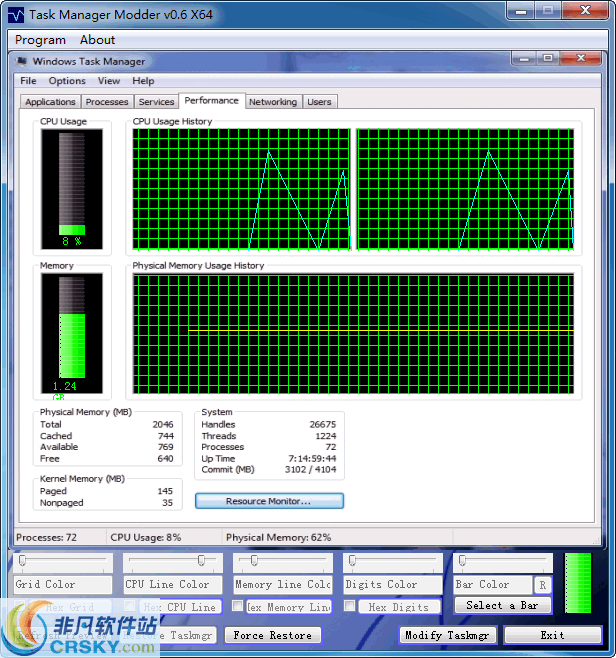Open the File menu in Task Manager
The height and width of the screenshot is (658, 616).
click(x=28, y=81)
